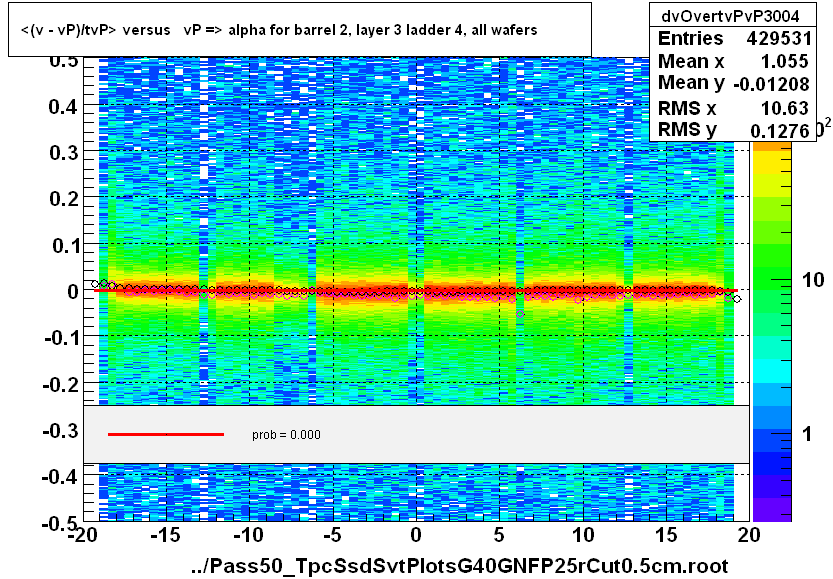Screen dimensions: 833x579
Task: Click the x-axis tick label 10
Action: (583, 534)
